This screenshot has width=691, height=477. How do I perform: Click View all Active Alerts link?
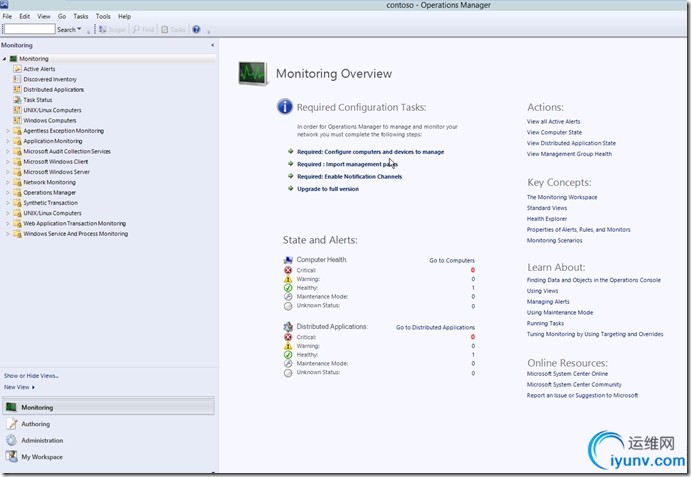coord(554,122)
